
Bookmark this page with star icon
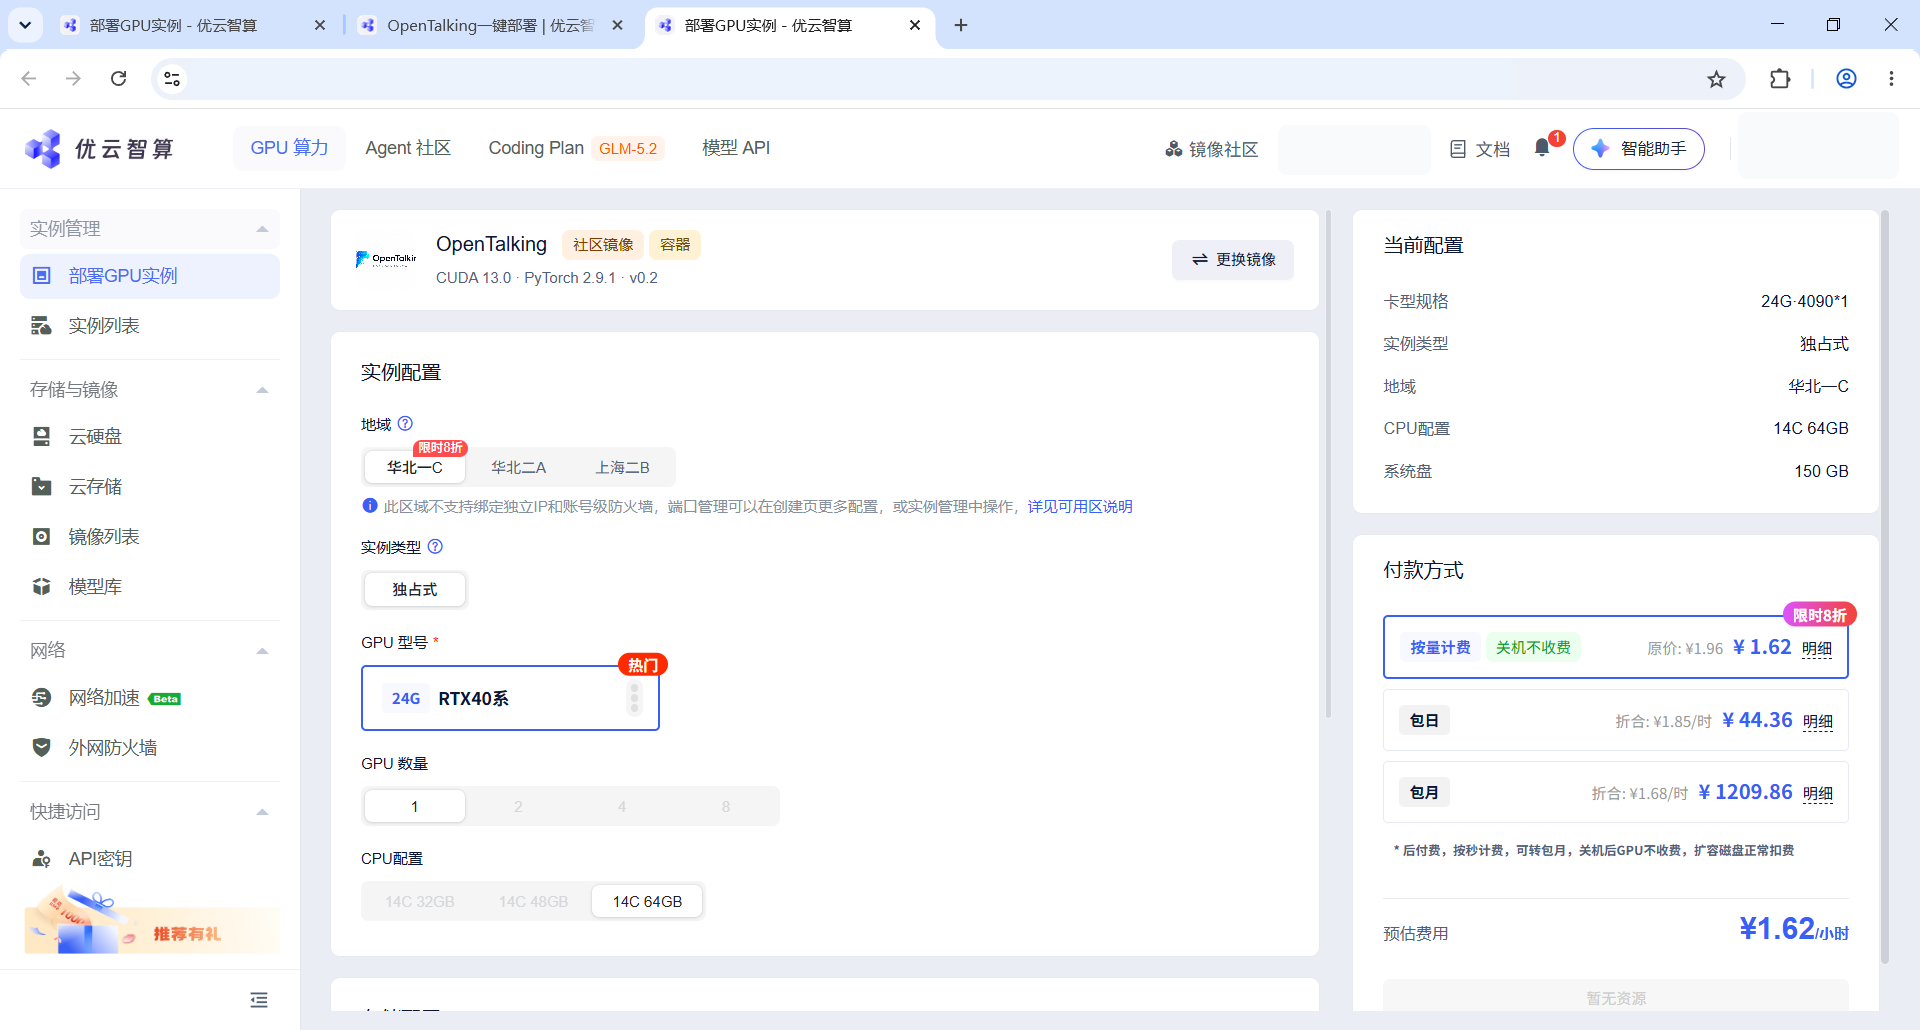[x=1716, y=79]
